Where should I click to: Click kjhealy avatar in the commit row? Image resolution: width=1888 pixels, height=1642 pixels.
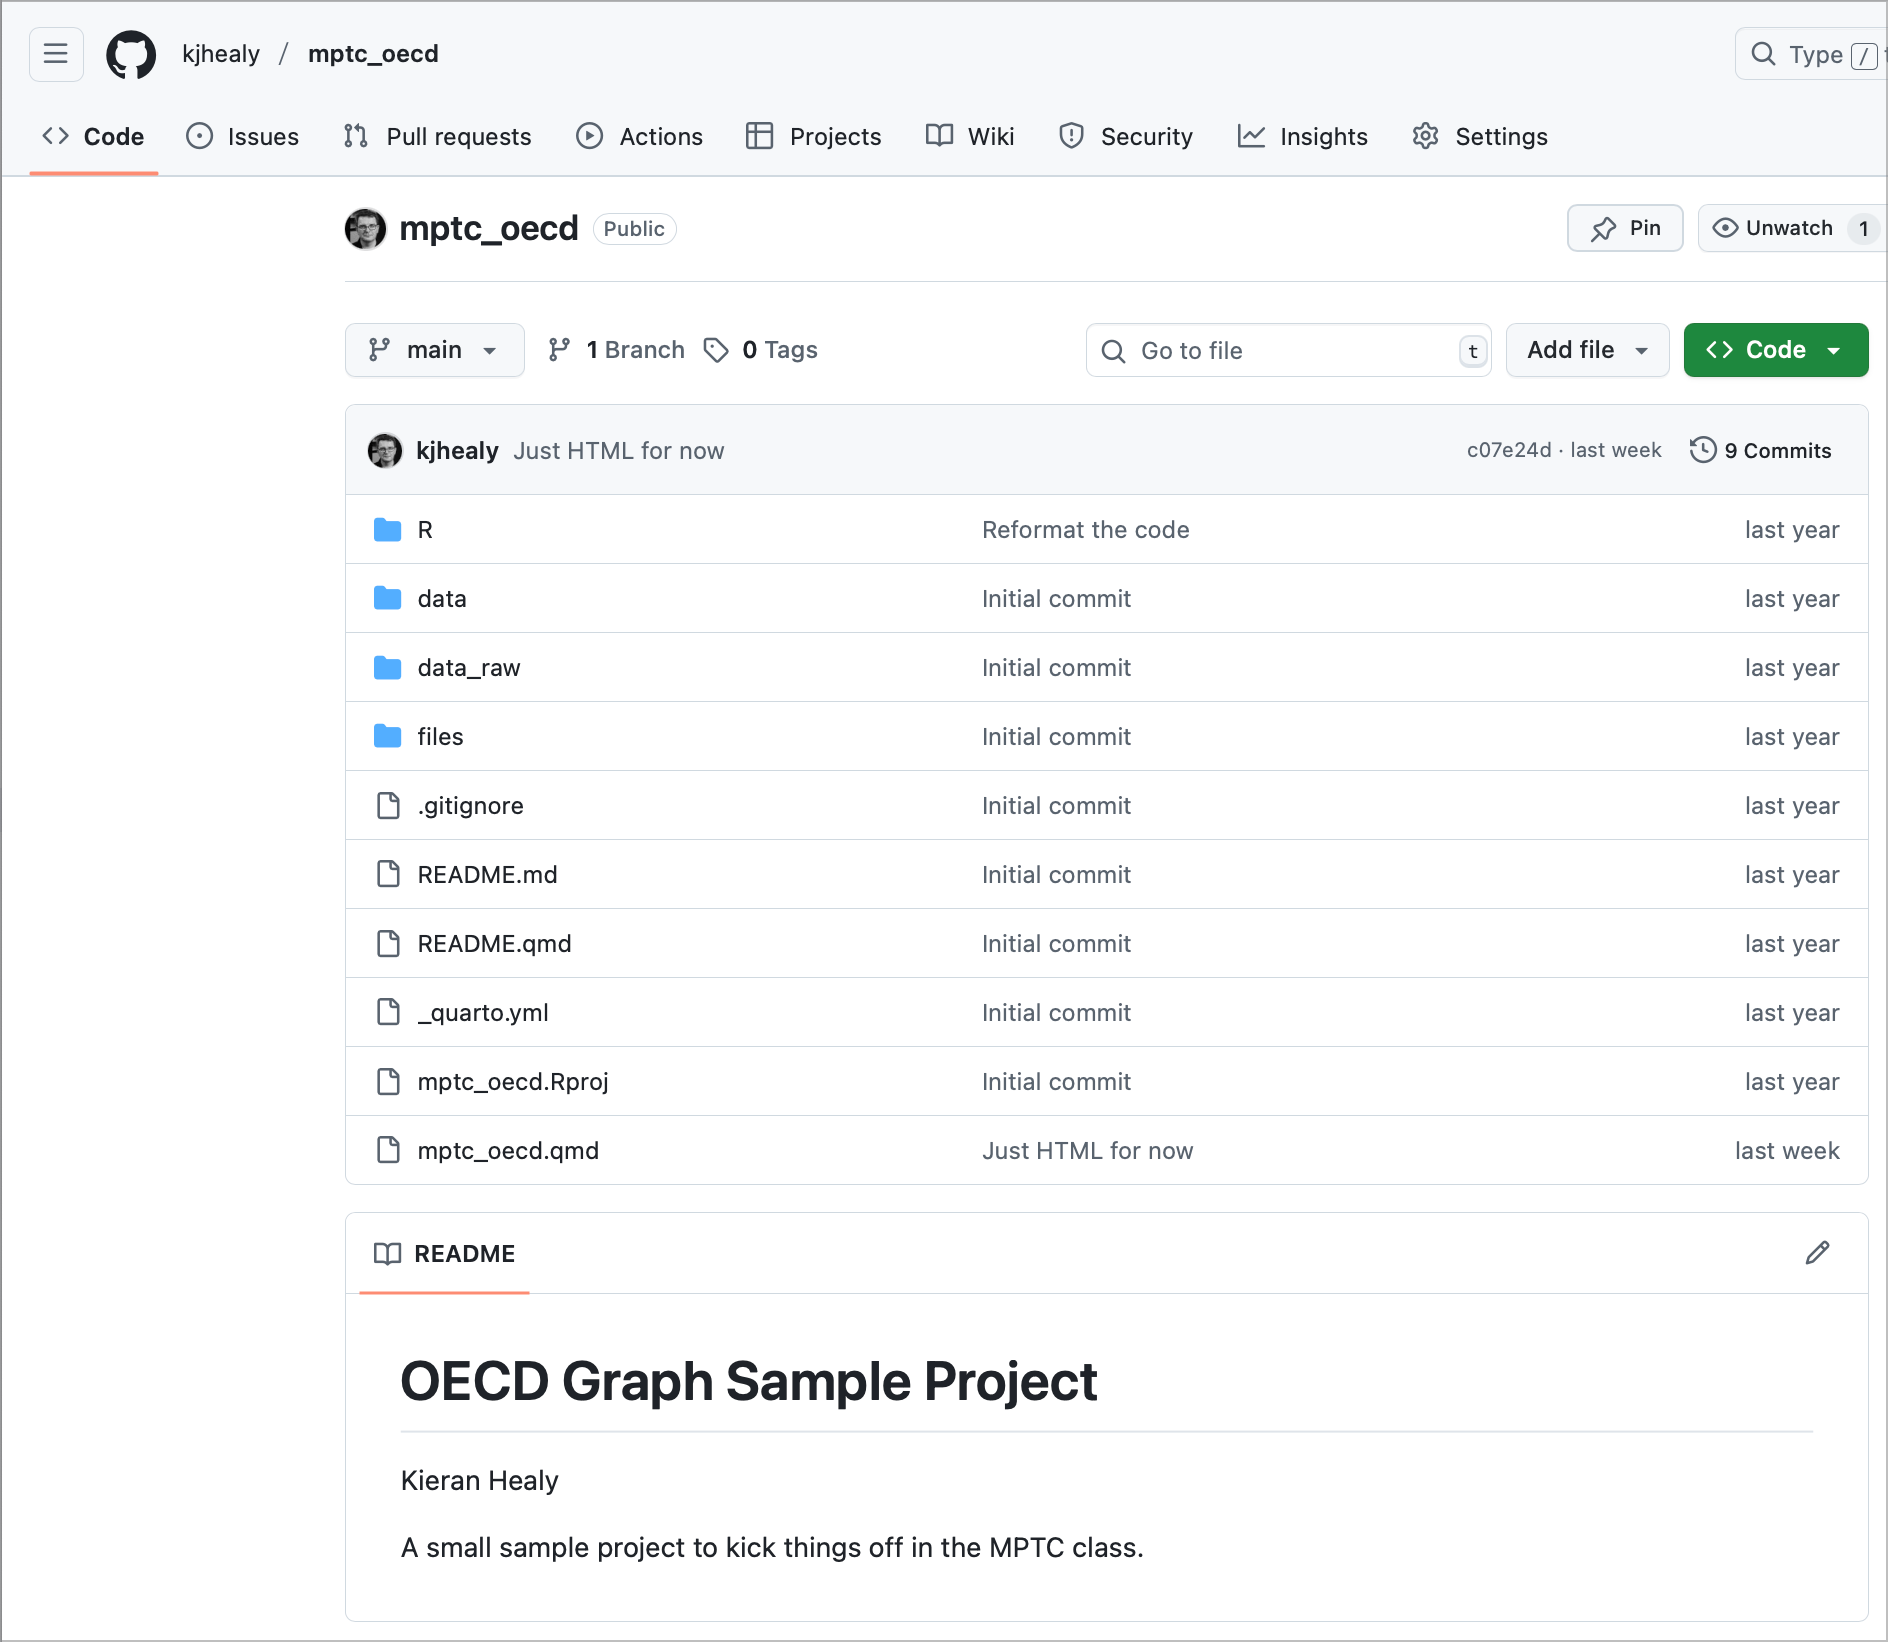(385, 451)
